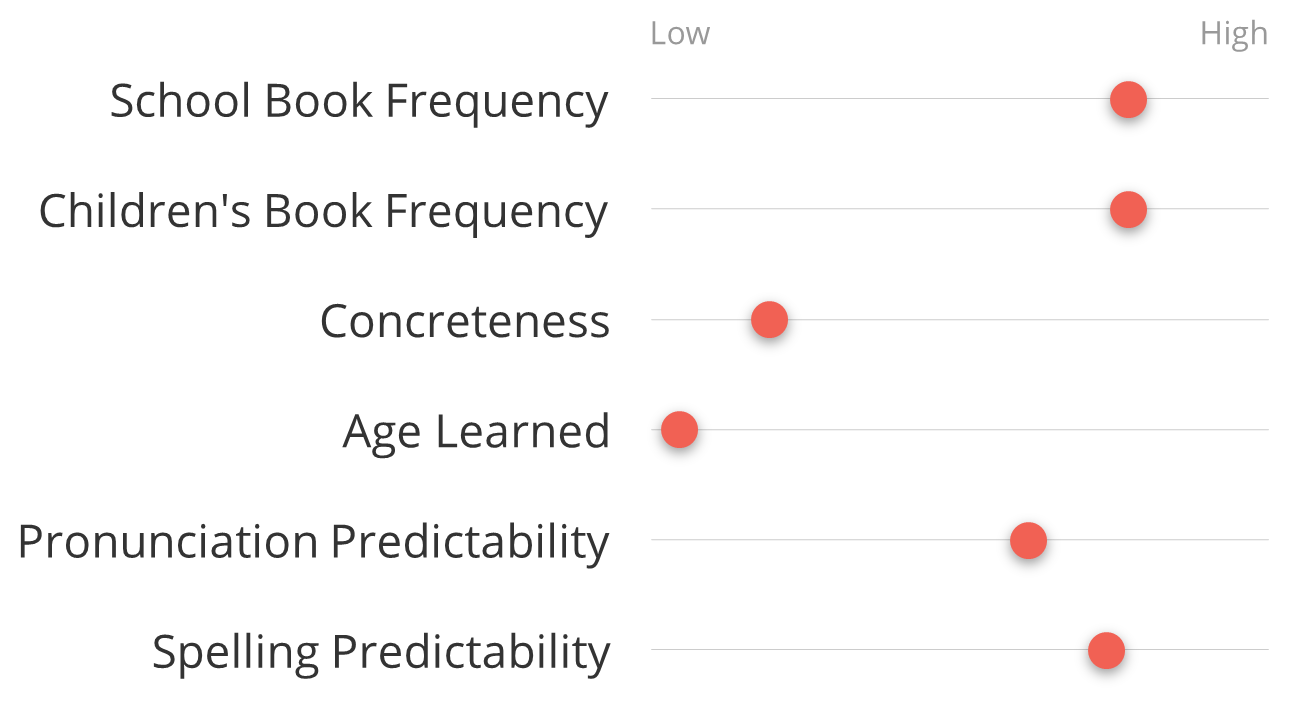Click the School Book Frequency track line
Screen dimensions: 1303x712
[x=960, y=99]
